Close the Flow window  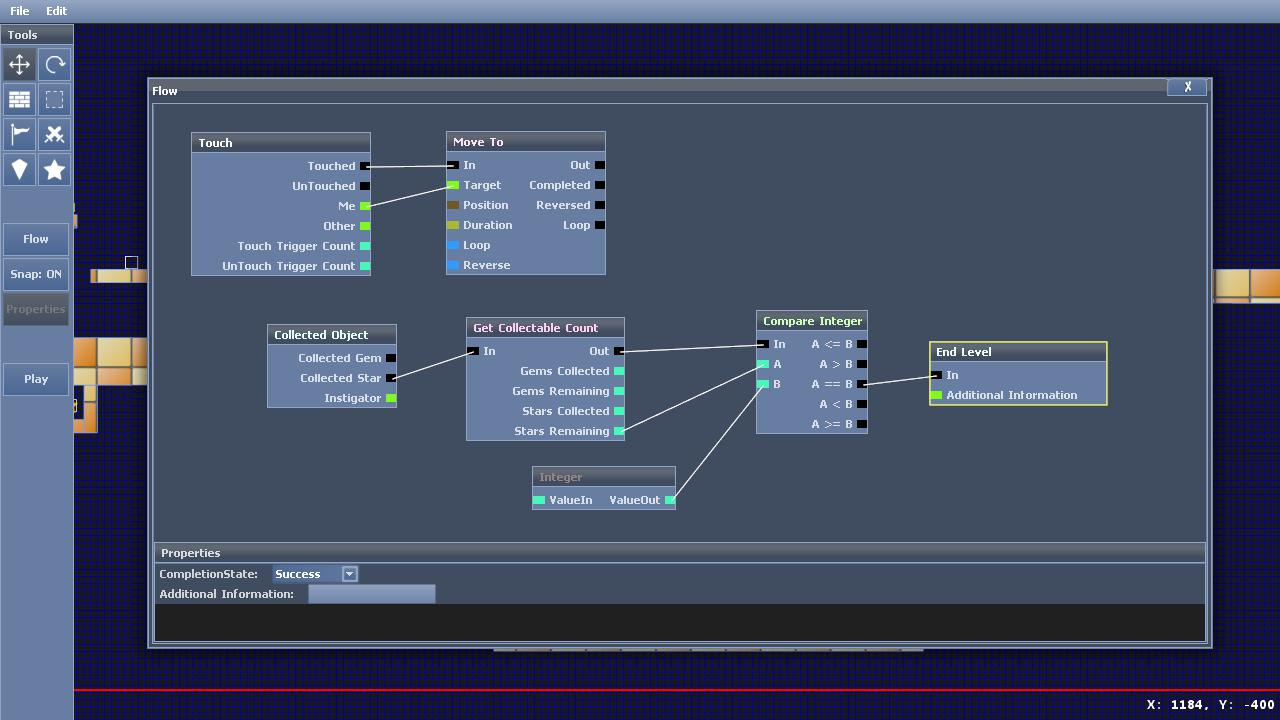1187,87
